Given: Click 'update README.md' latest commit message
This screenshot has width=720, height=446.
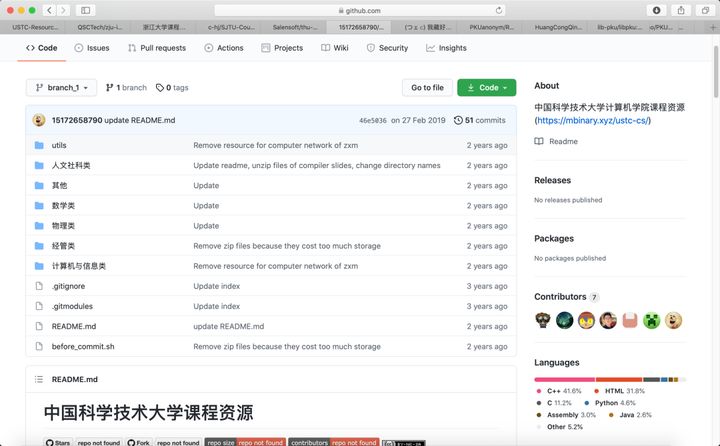Looking at the screenshot, I should tap(140, 120).
